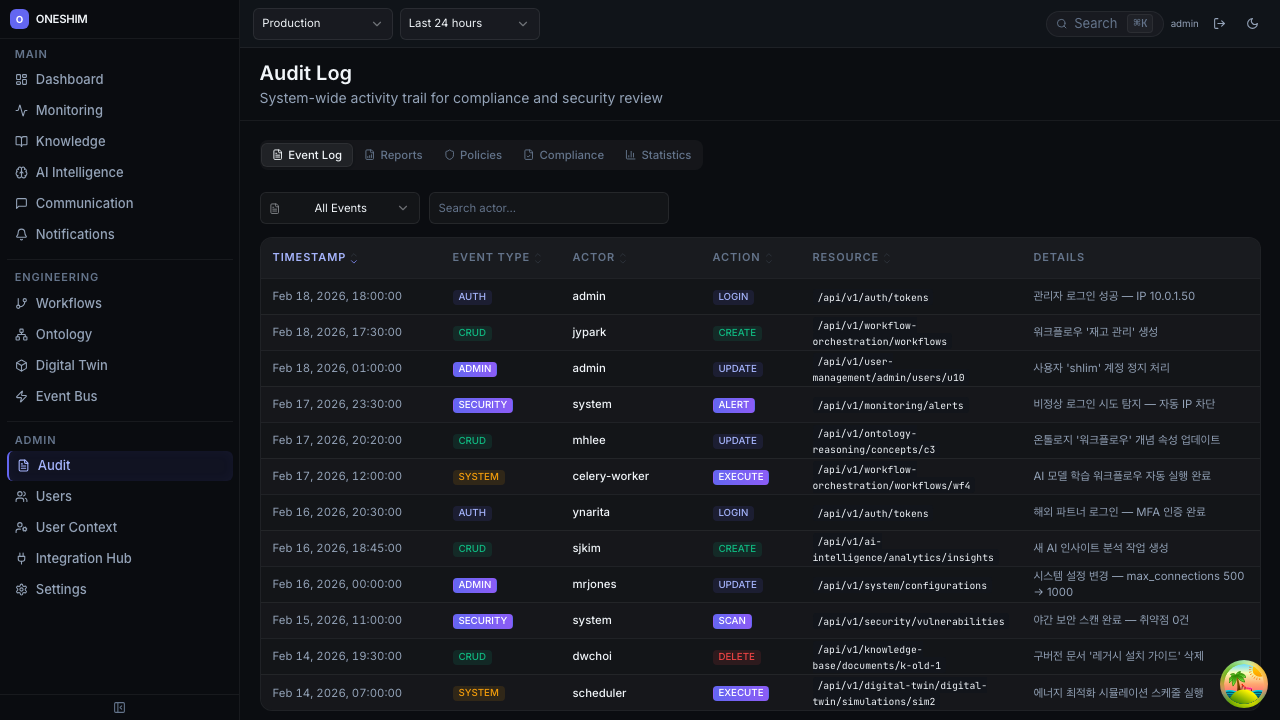Switch to the Compliance tab
Viewport: 1280px width, 720px height.
(x=563, y=155)
